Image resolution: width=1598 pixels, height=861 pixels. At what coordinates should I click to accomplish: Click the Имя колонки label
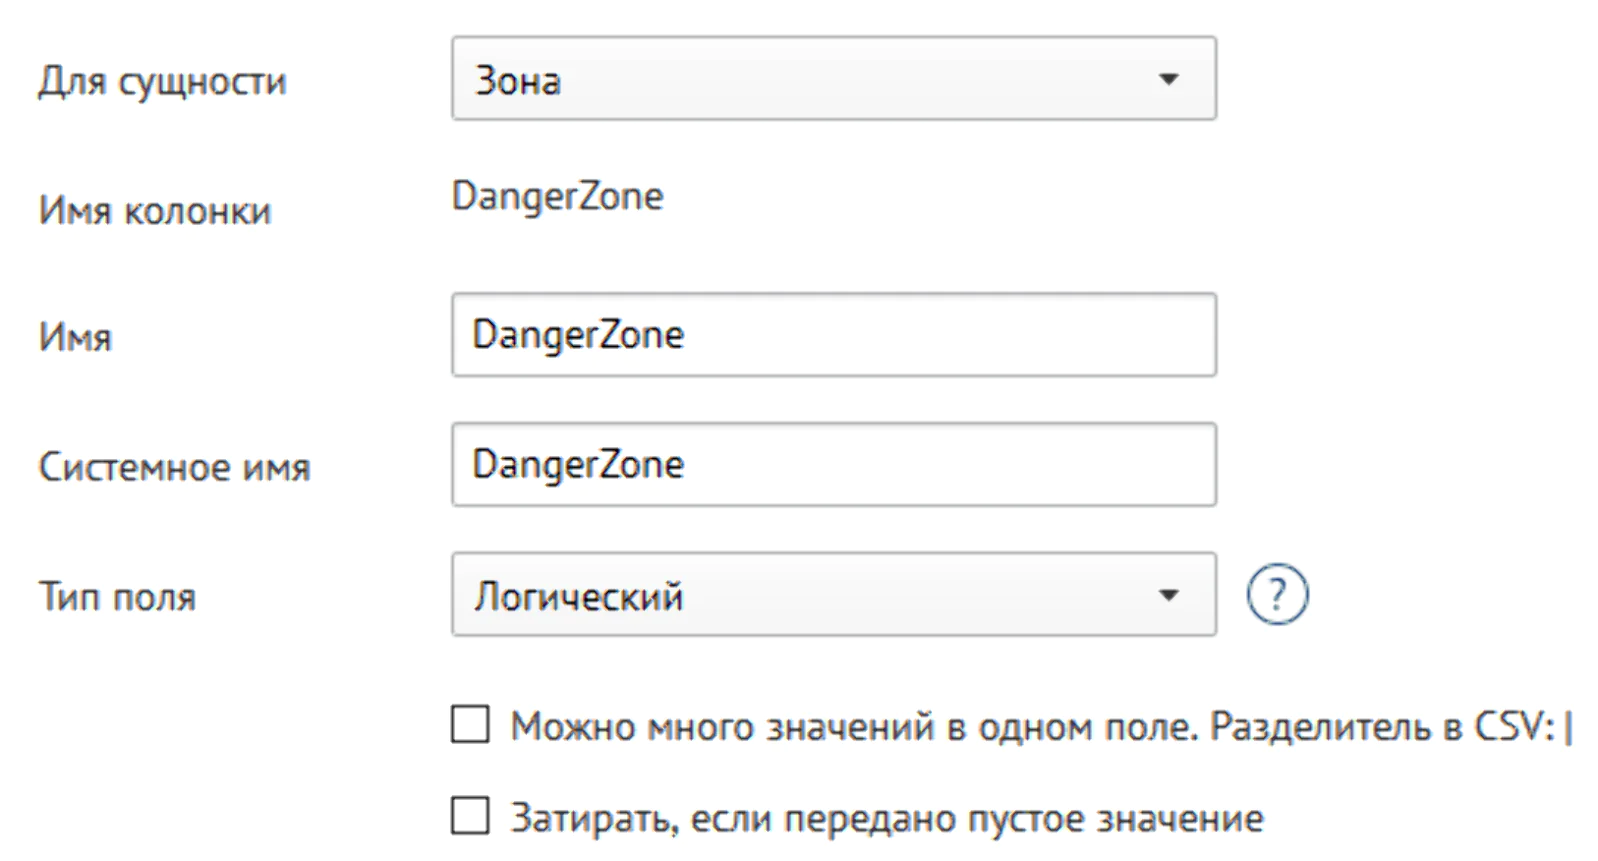(x=155, y=211)
